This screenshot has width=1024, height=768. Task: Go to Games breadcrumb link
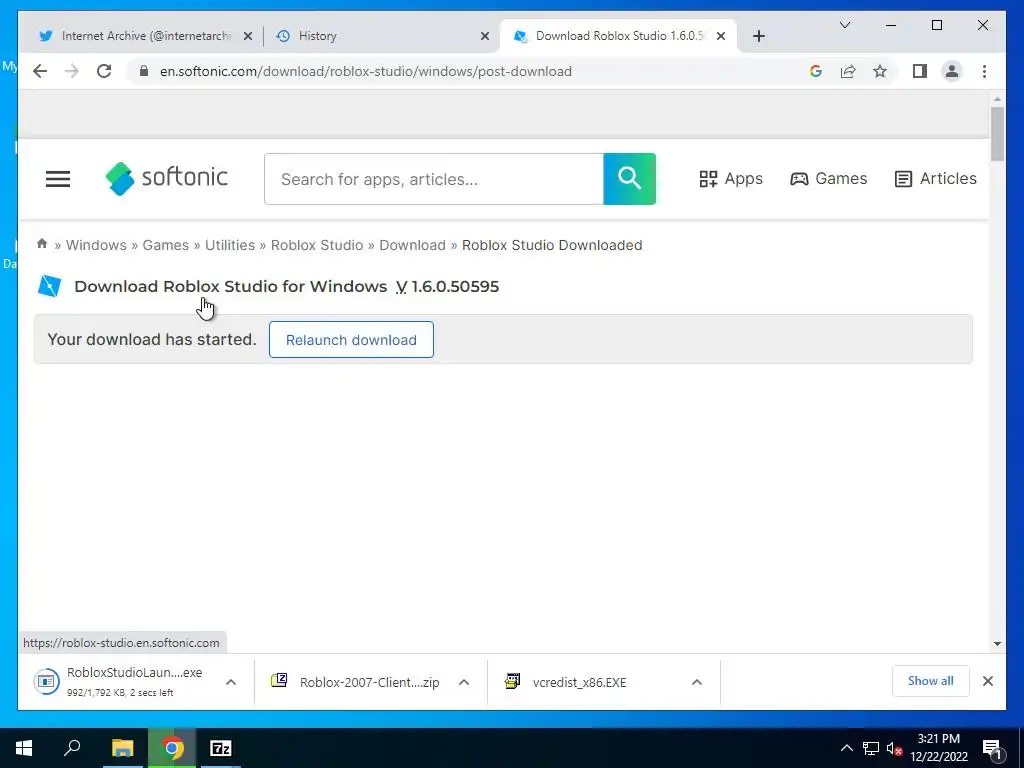coord(165,245)
